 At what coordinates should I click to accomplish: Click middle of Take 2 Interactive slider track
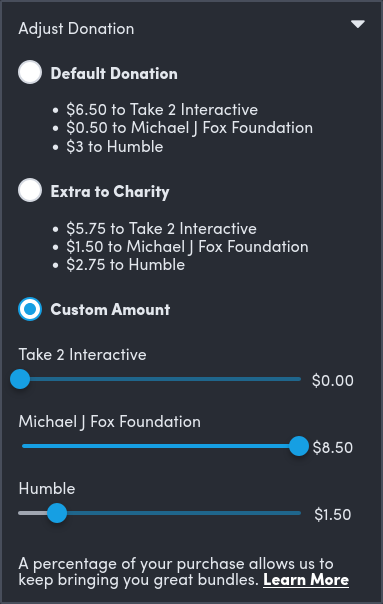point(160,379)
